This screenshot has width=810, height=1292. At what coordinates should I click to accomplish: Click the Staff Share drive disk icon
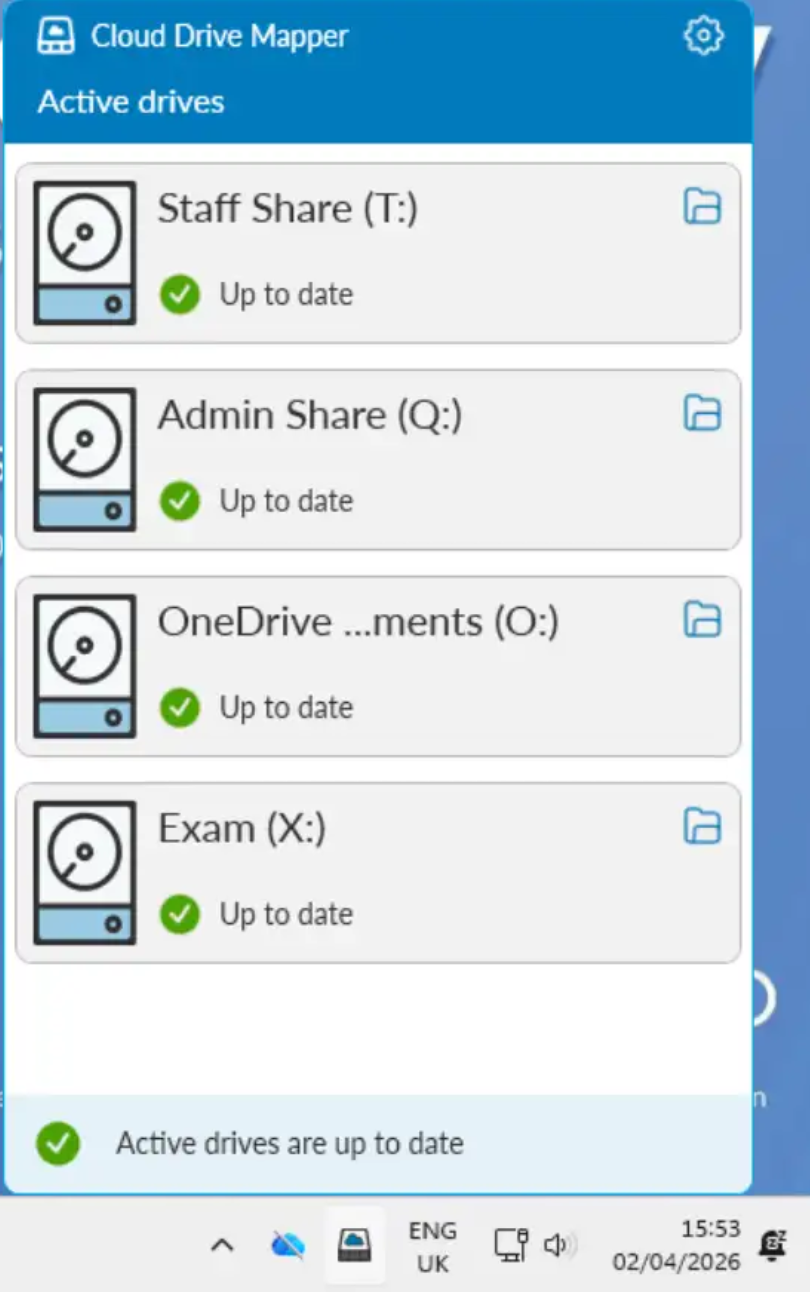[85, 252]
